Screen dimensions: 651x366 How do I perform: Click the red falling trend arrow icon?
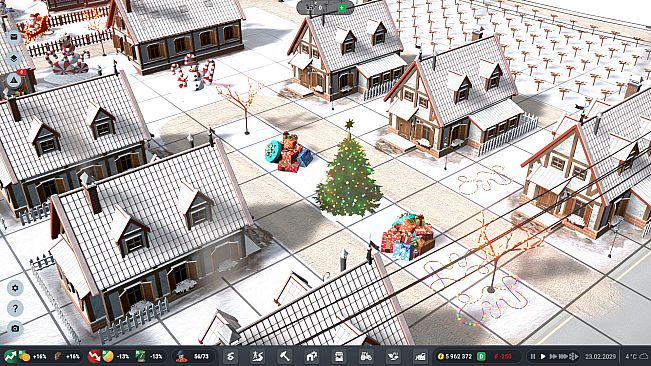click(94, 356)
